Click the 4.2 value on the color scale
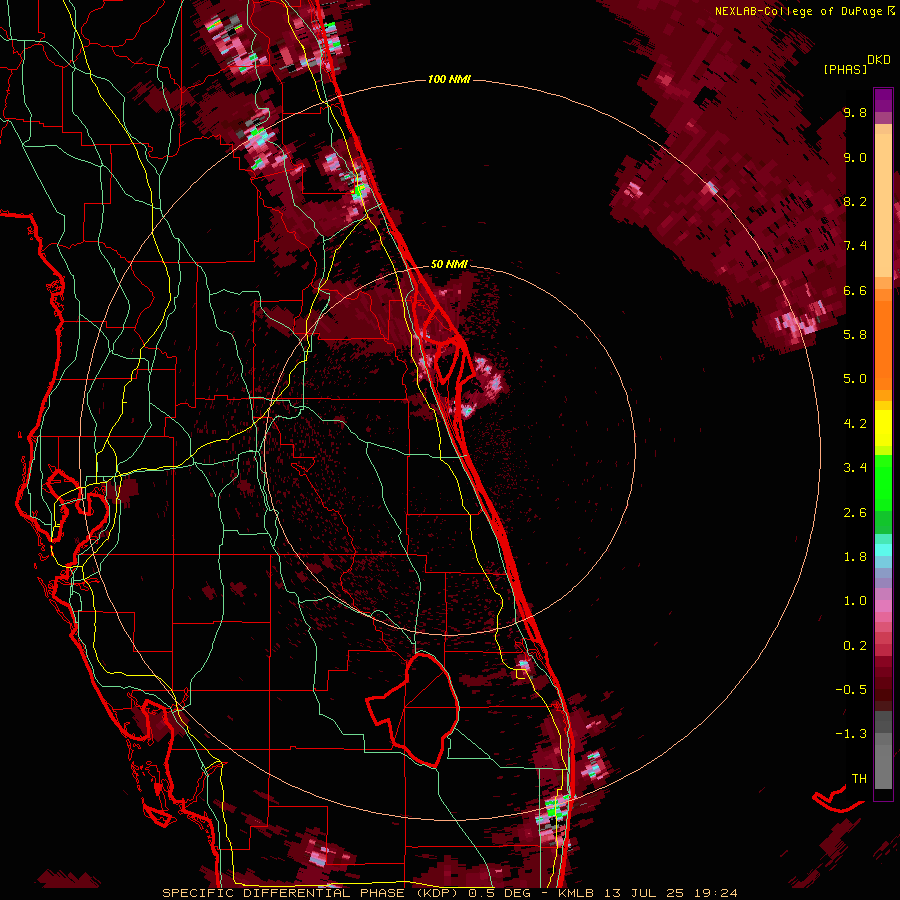 tap(855, 424)
